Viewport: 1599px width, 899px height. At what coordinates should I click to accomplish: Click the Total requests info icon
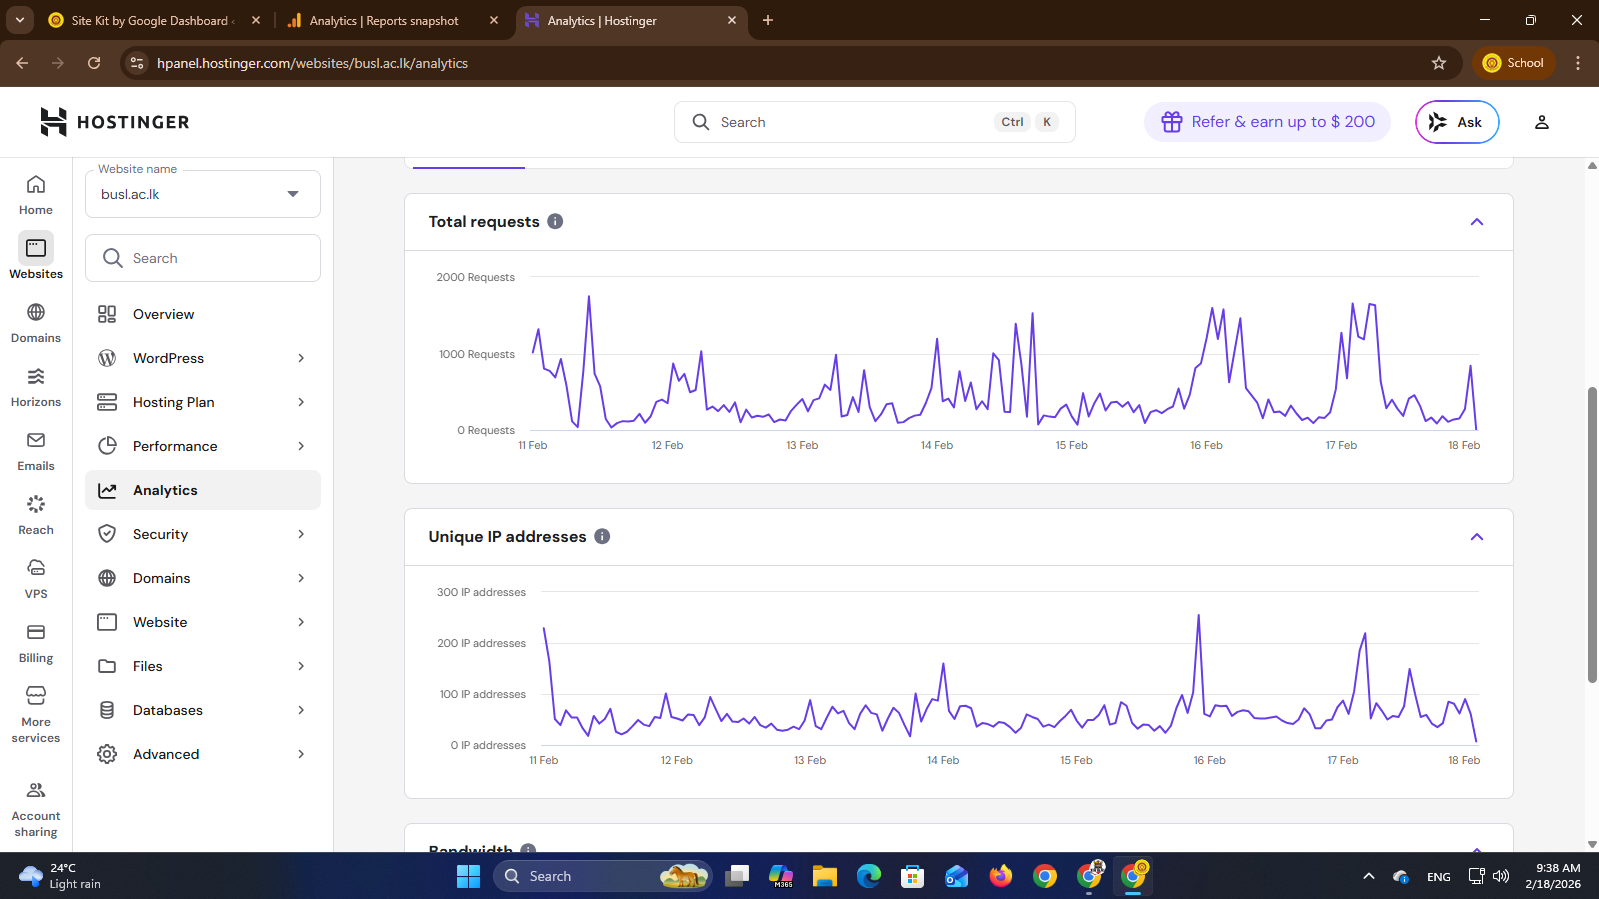pyautogui.click(x=555, y=221)
